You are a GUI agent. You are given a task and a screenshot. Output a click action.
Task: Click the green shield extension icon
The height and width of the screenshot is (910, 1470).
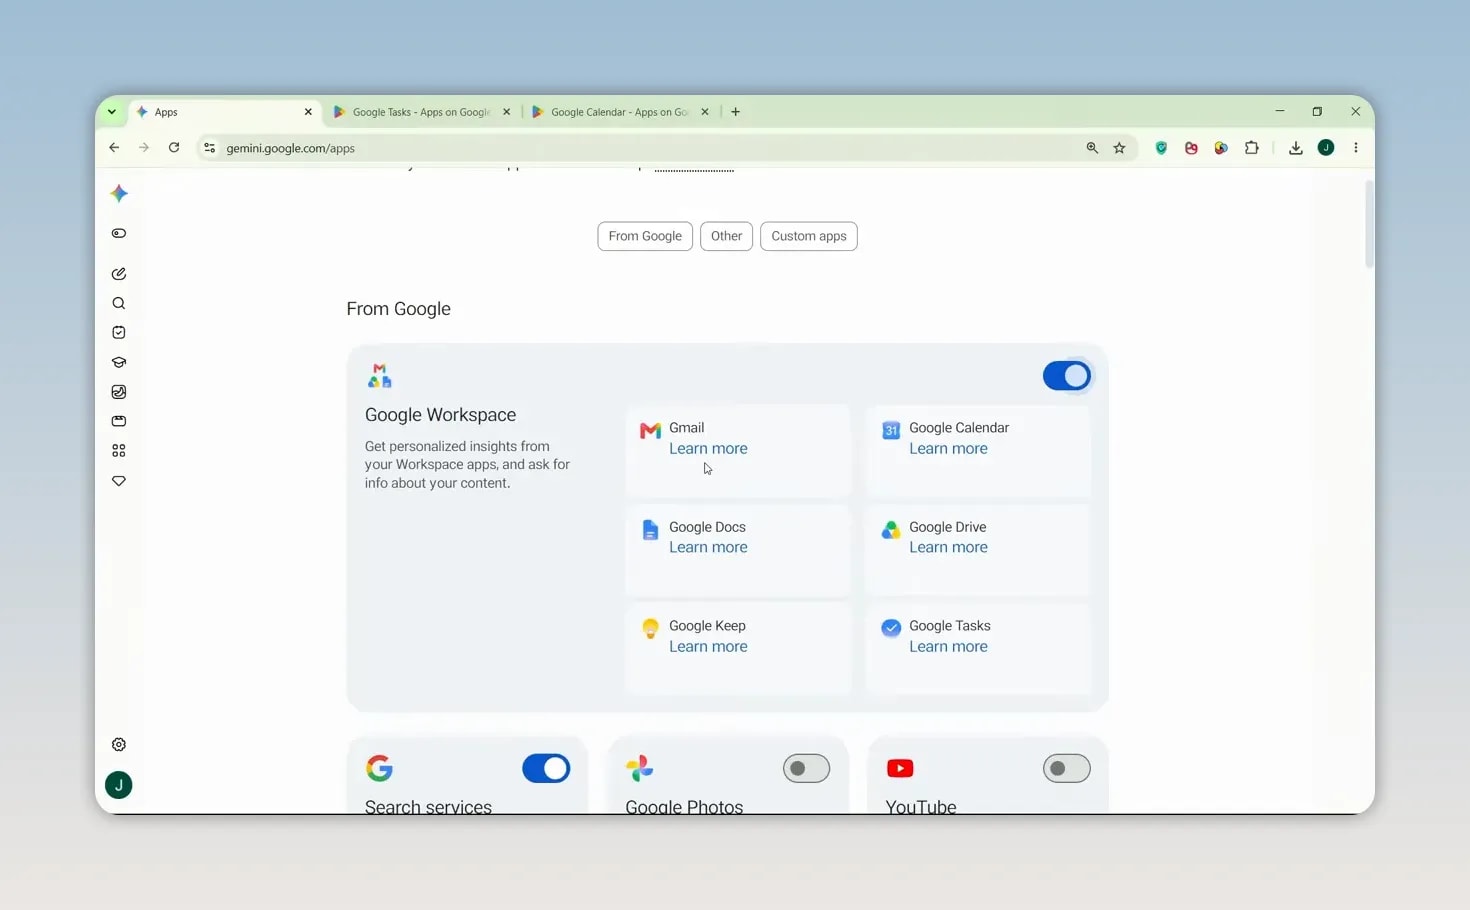[x=1161, y=148]
